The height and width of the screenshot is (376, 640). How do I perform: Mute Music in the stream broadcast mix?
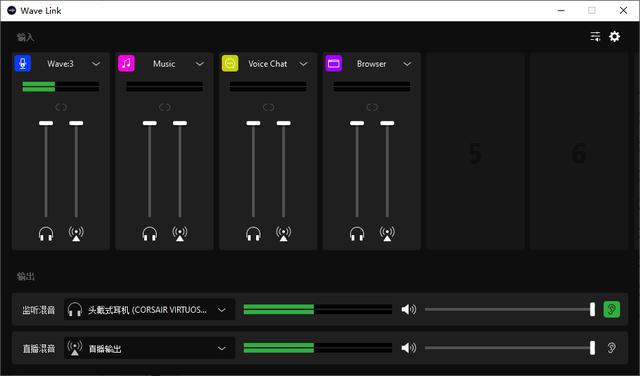pos(180,234)
